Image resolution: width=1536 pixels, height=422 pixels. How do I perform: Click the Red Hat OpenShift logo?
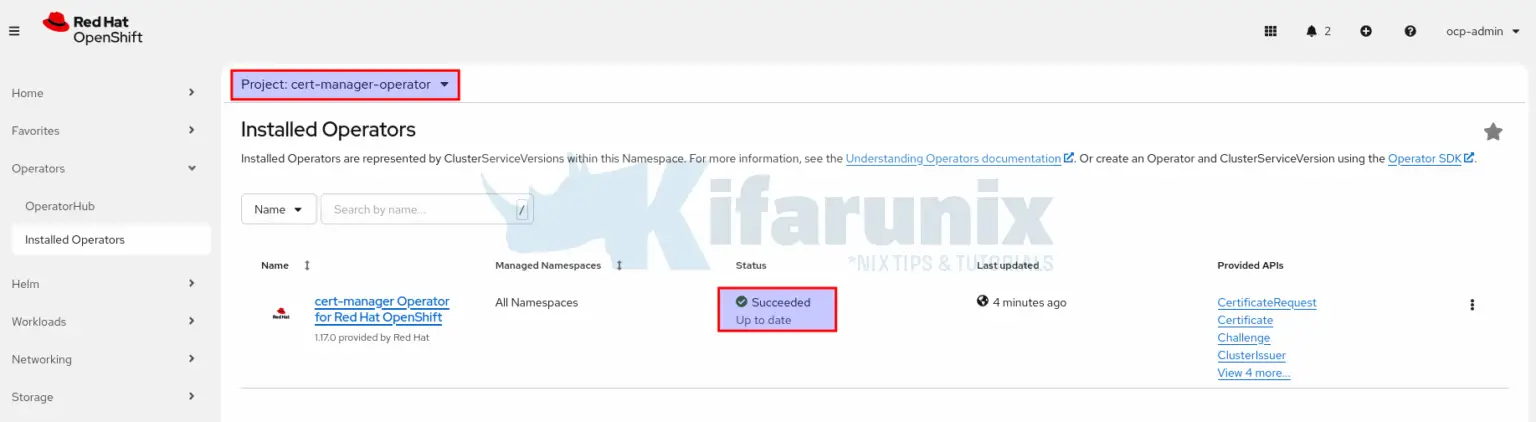tap(93, 29)
